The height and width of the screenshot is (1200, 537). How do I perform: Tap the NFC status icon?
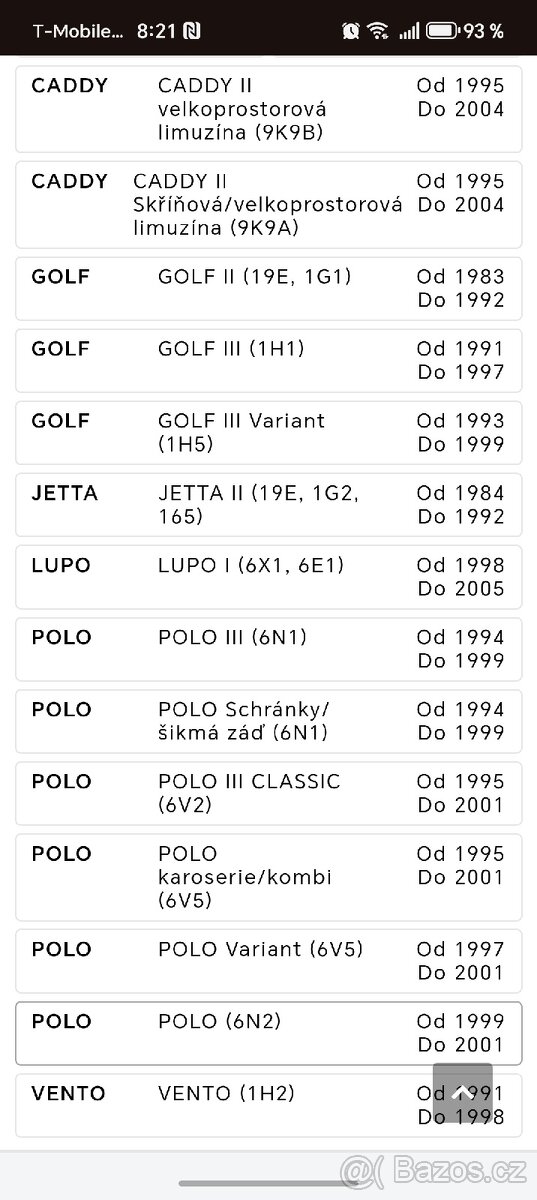pos(192,30)
